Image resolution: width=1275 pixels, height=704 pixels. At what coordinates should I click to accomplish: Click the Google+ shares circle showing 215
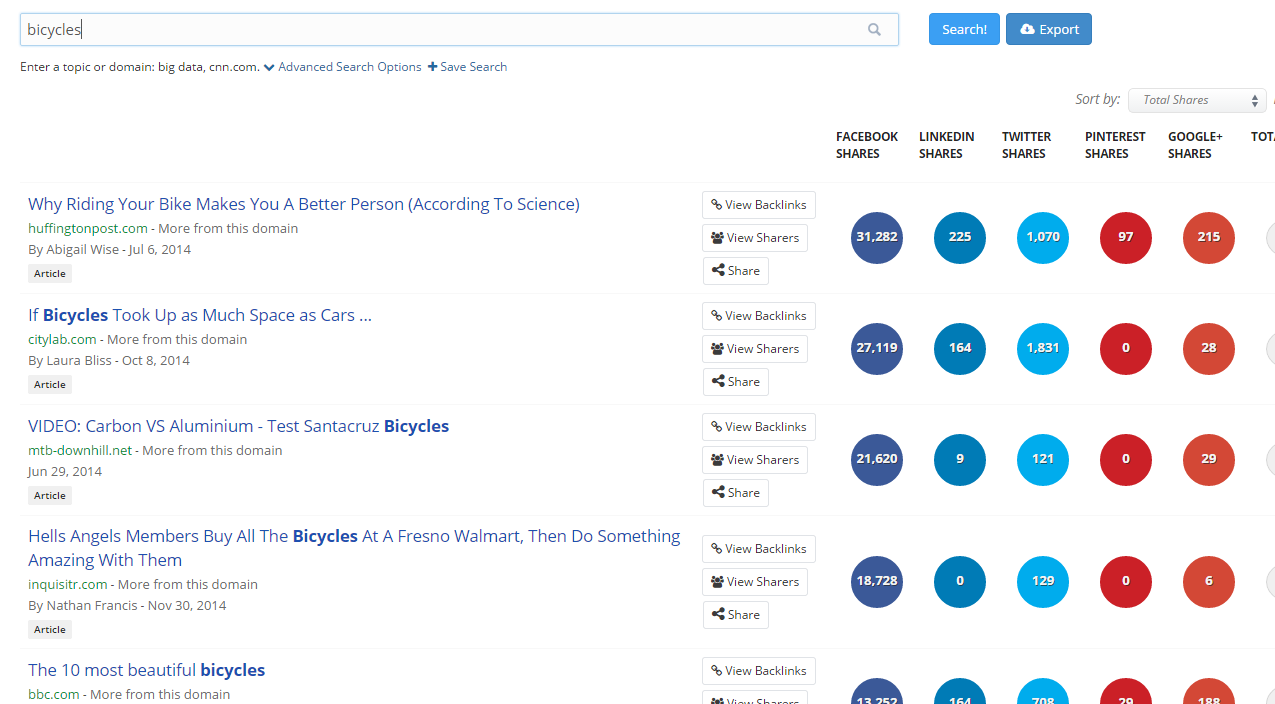click(x=1208, y=237)
